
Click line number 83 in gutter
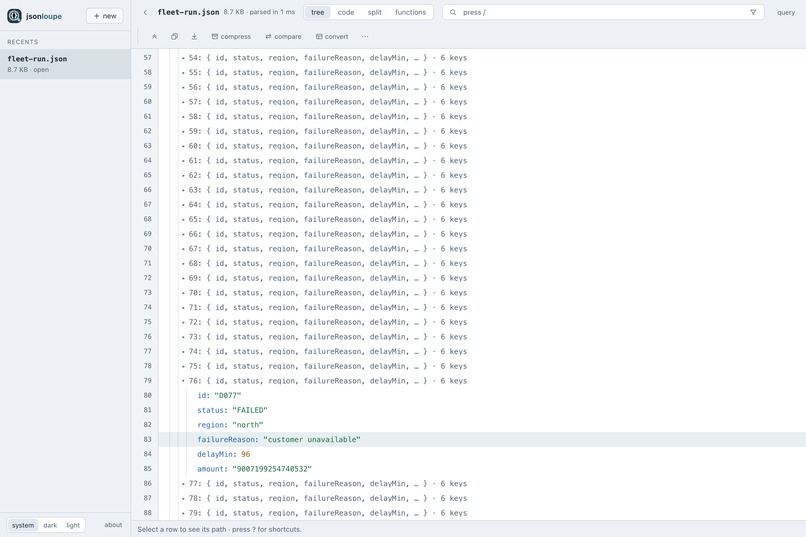pos(148,439)
